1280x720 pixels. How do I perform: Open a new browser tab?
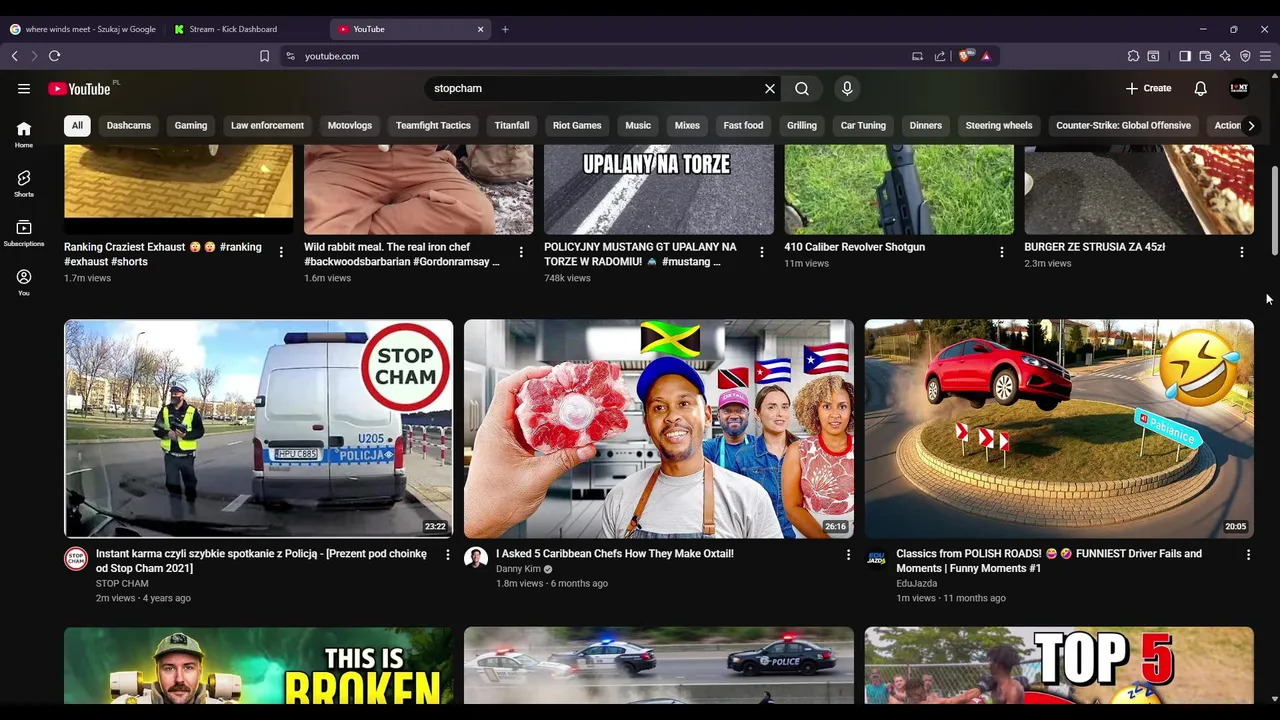coord(505,29)
